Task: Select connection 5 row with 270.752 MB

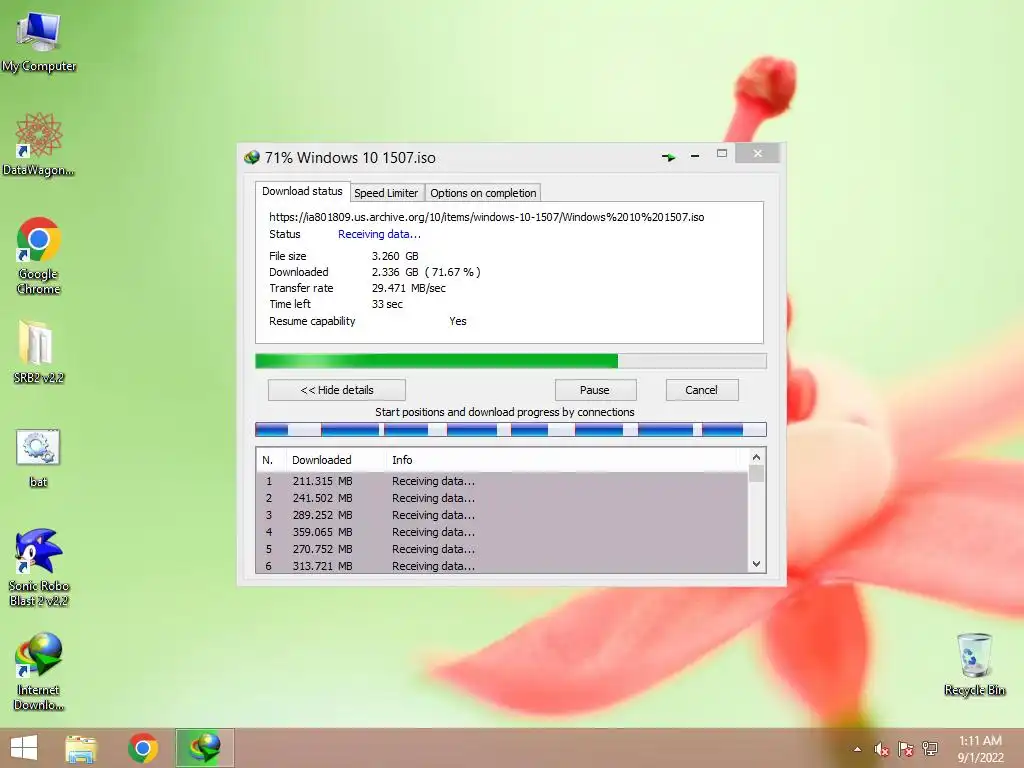Action: pyautogui.click(x=502, y=549)
